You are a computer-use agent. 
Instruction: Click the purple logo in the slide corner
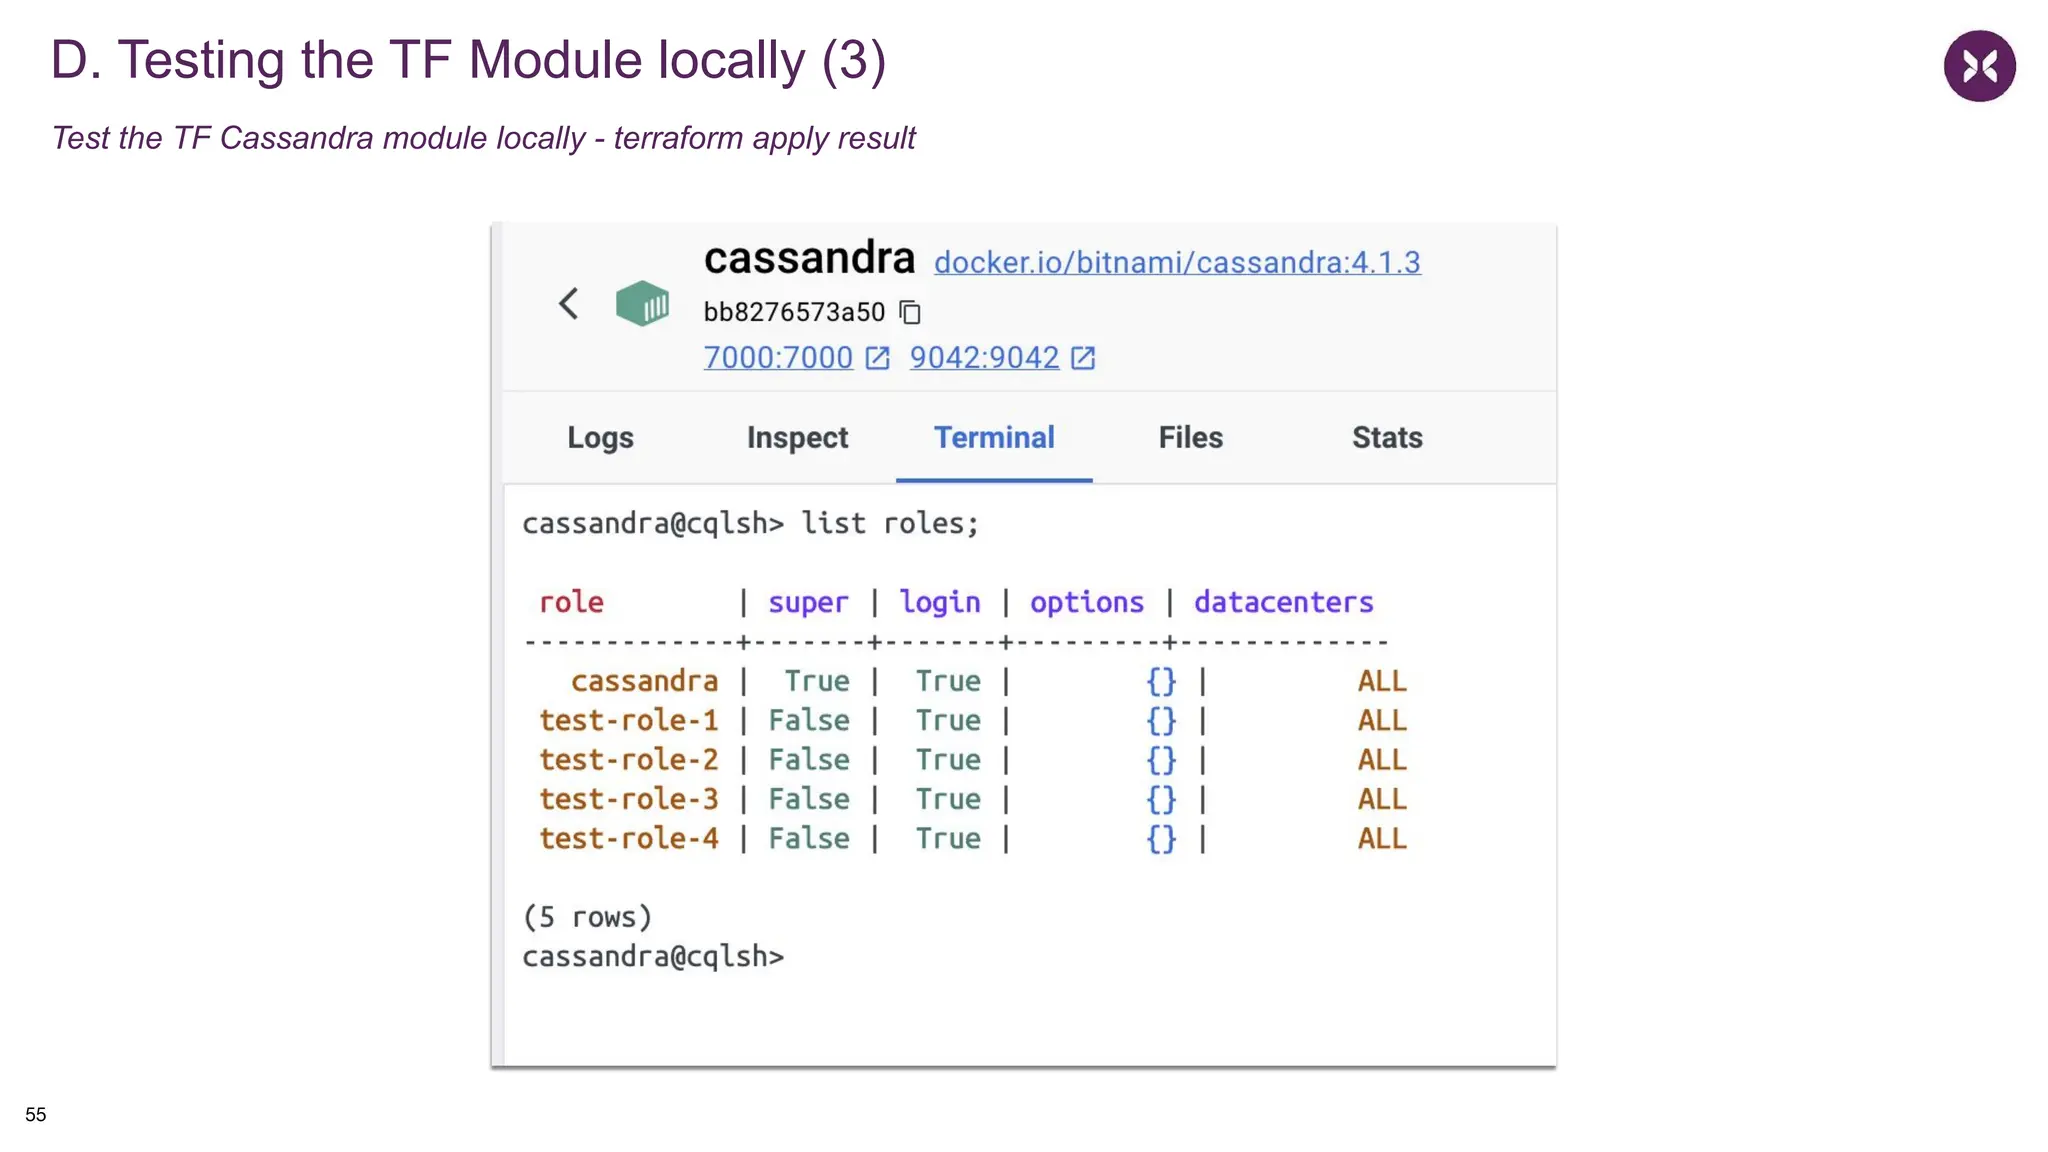(1979, 66)
